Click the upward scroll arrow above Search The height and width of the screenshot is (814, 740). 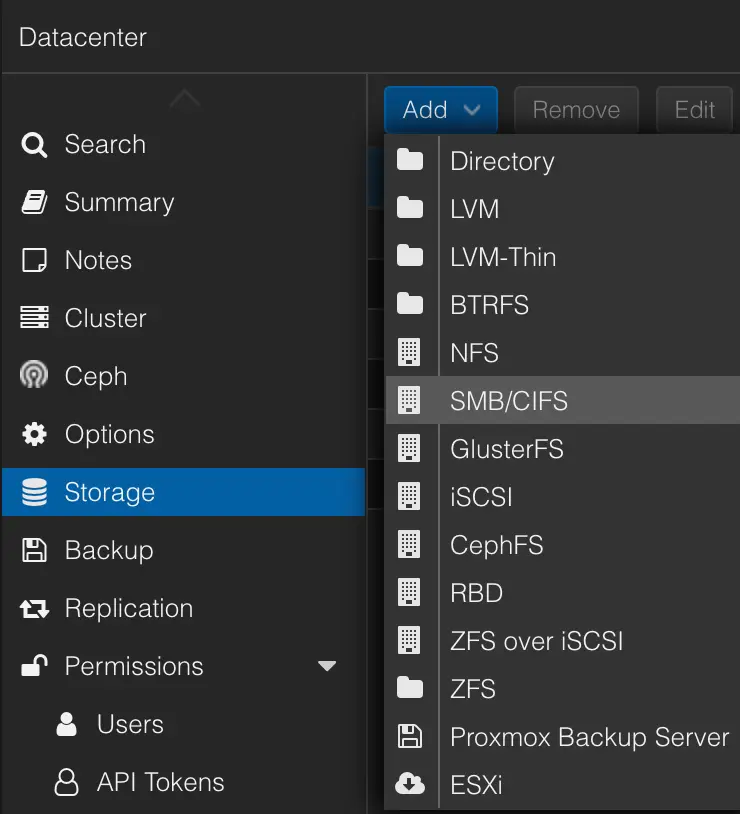click(x=184, y=98)
